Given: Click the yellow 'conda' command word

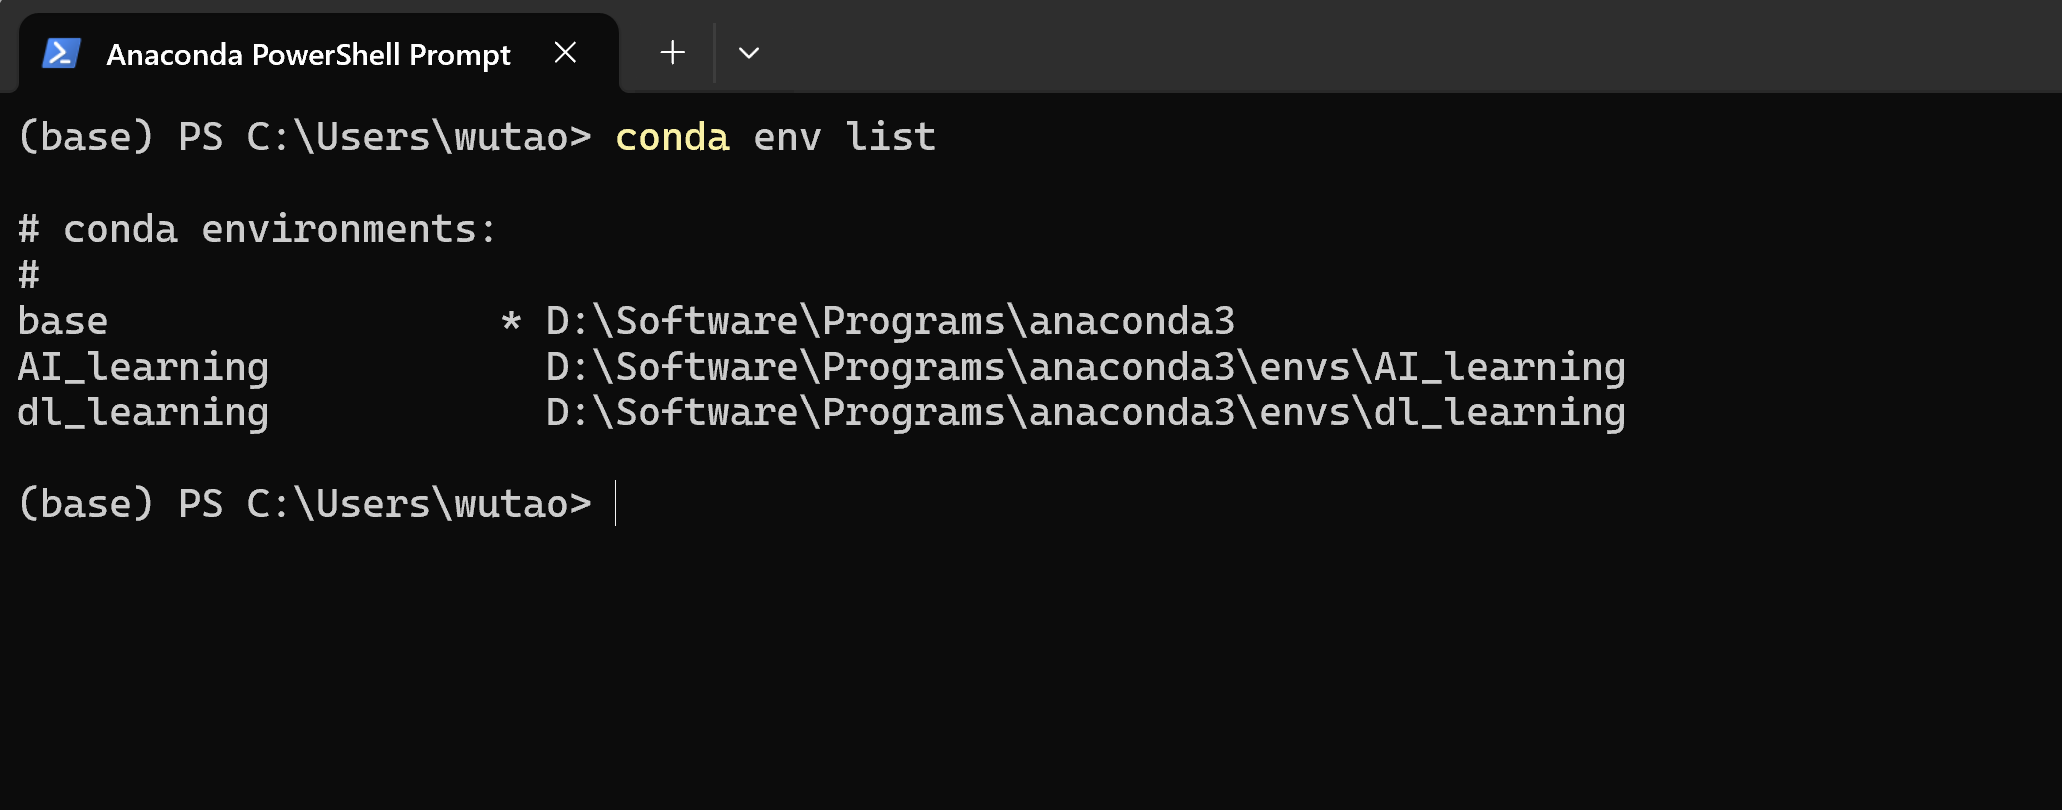Looking at the screenshot, I should (x=672, y=138).
